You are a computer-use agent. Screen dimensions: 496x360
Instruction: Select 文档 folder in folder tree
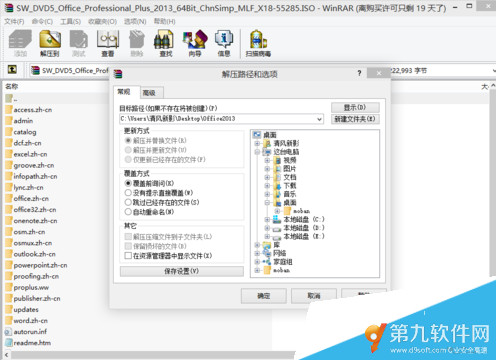point(285,177)
